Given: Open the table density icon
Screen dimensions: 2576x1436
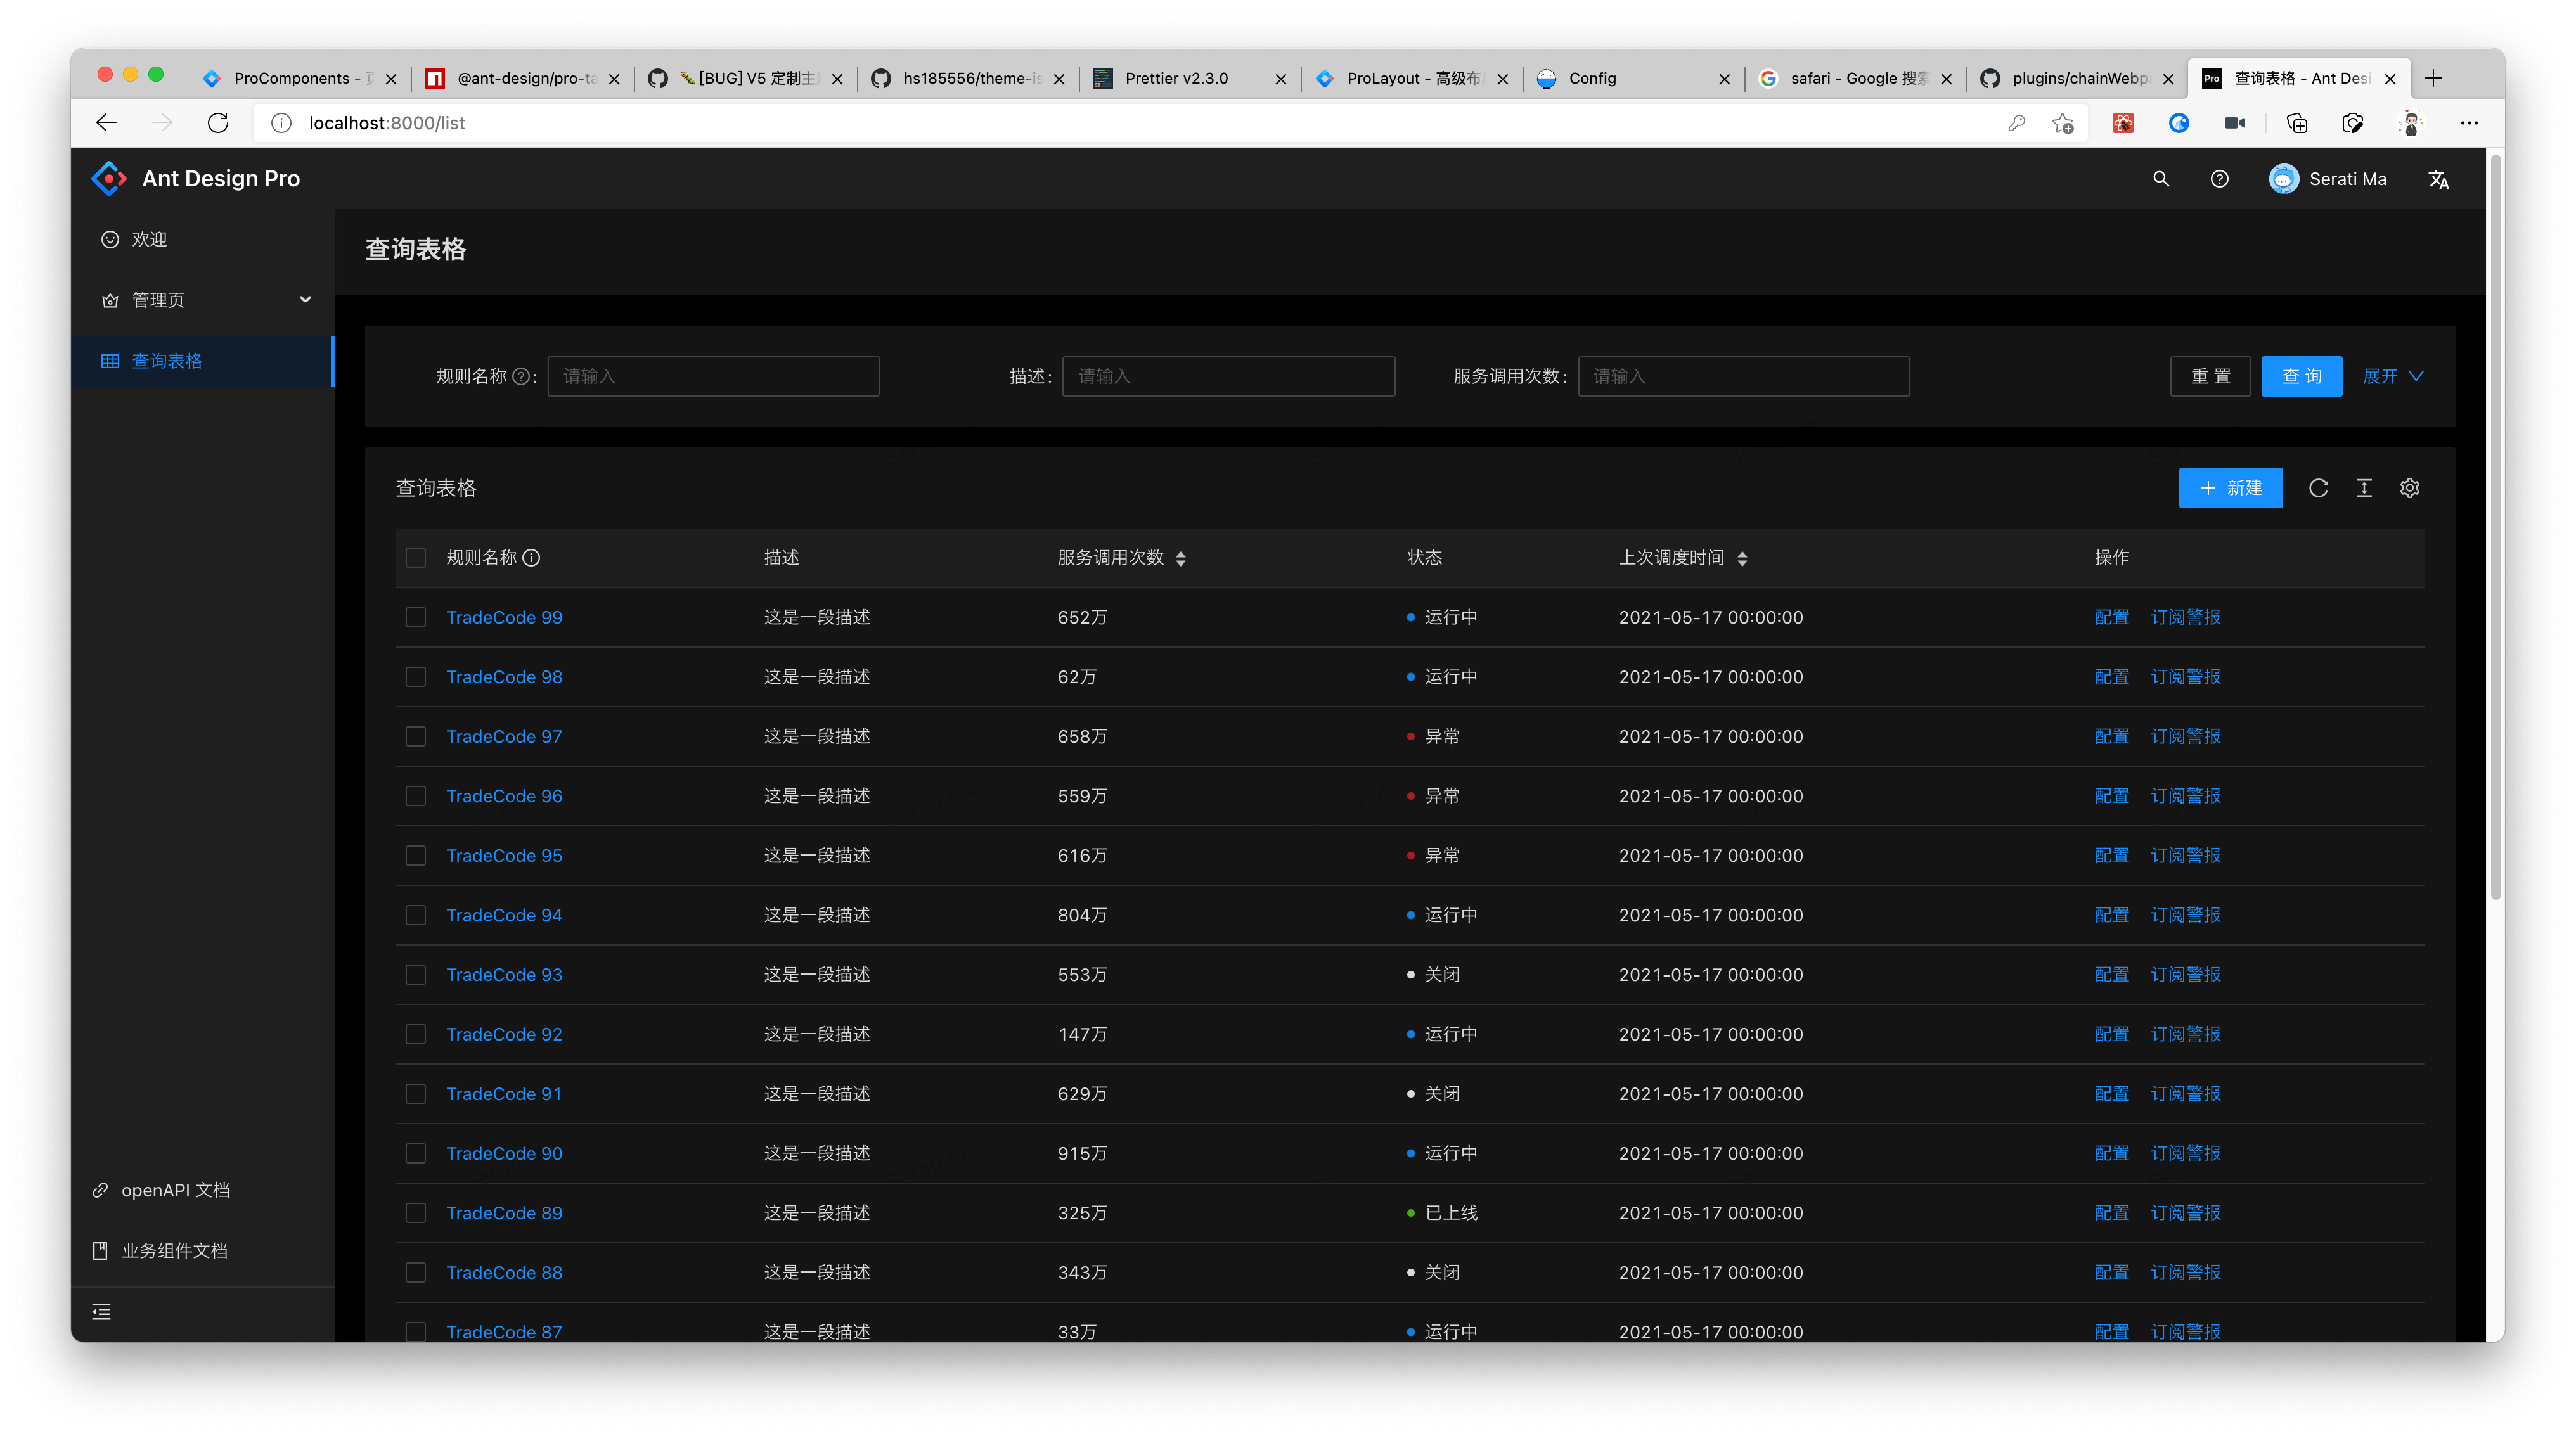Looking at the screenshot, I should 2364,488.
